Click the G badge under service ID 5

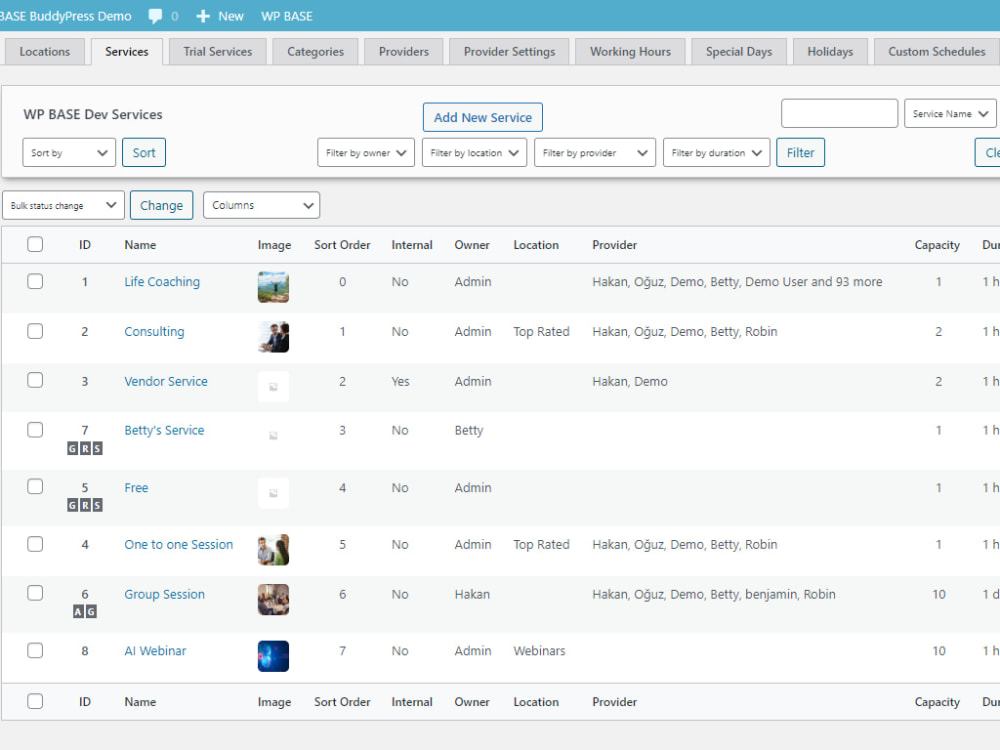pos(73,505)
